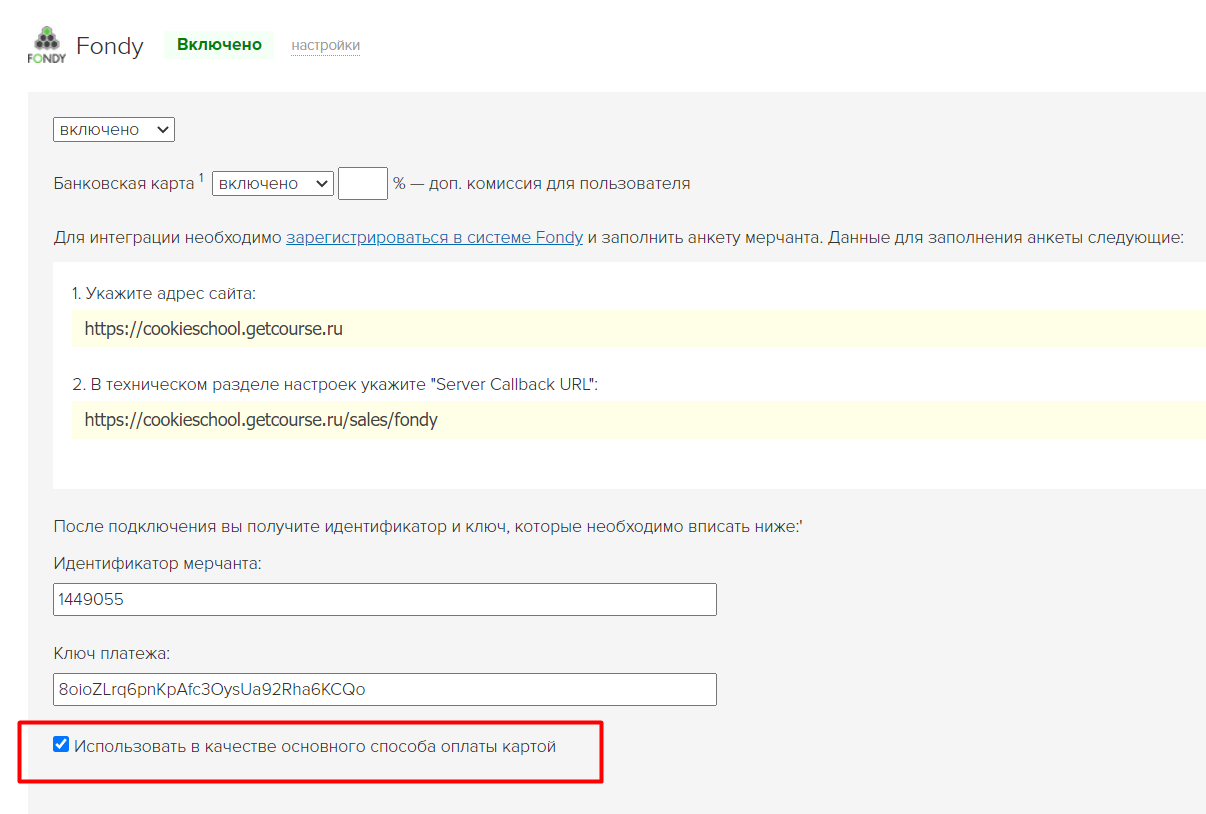Click the Server Callback URL instruction line
Viewport: 1206px width, 814px height.
pyautogui.click(x=335, y=384)
